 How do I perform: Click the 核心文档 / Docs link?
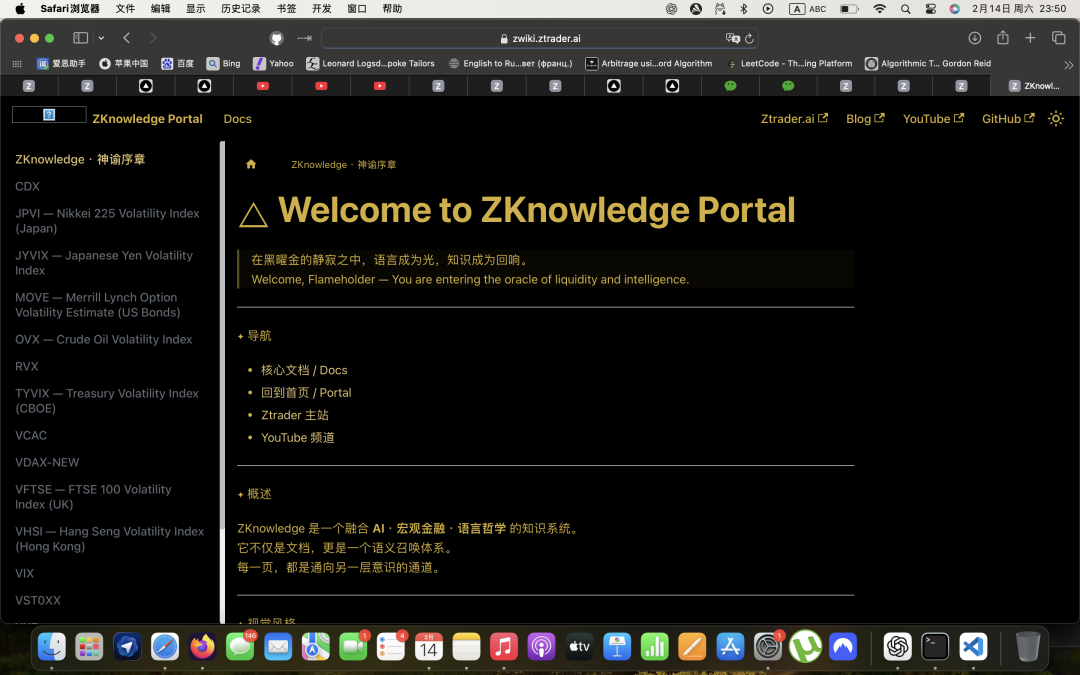pos(304,370)
